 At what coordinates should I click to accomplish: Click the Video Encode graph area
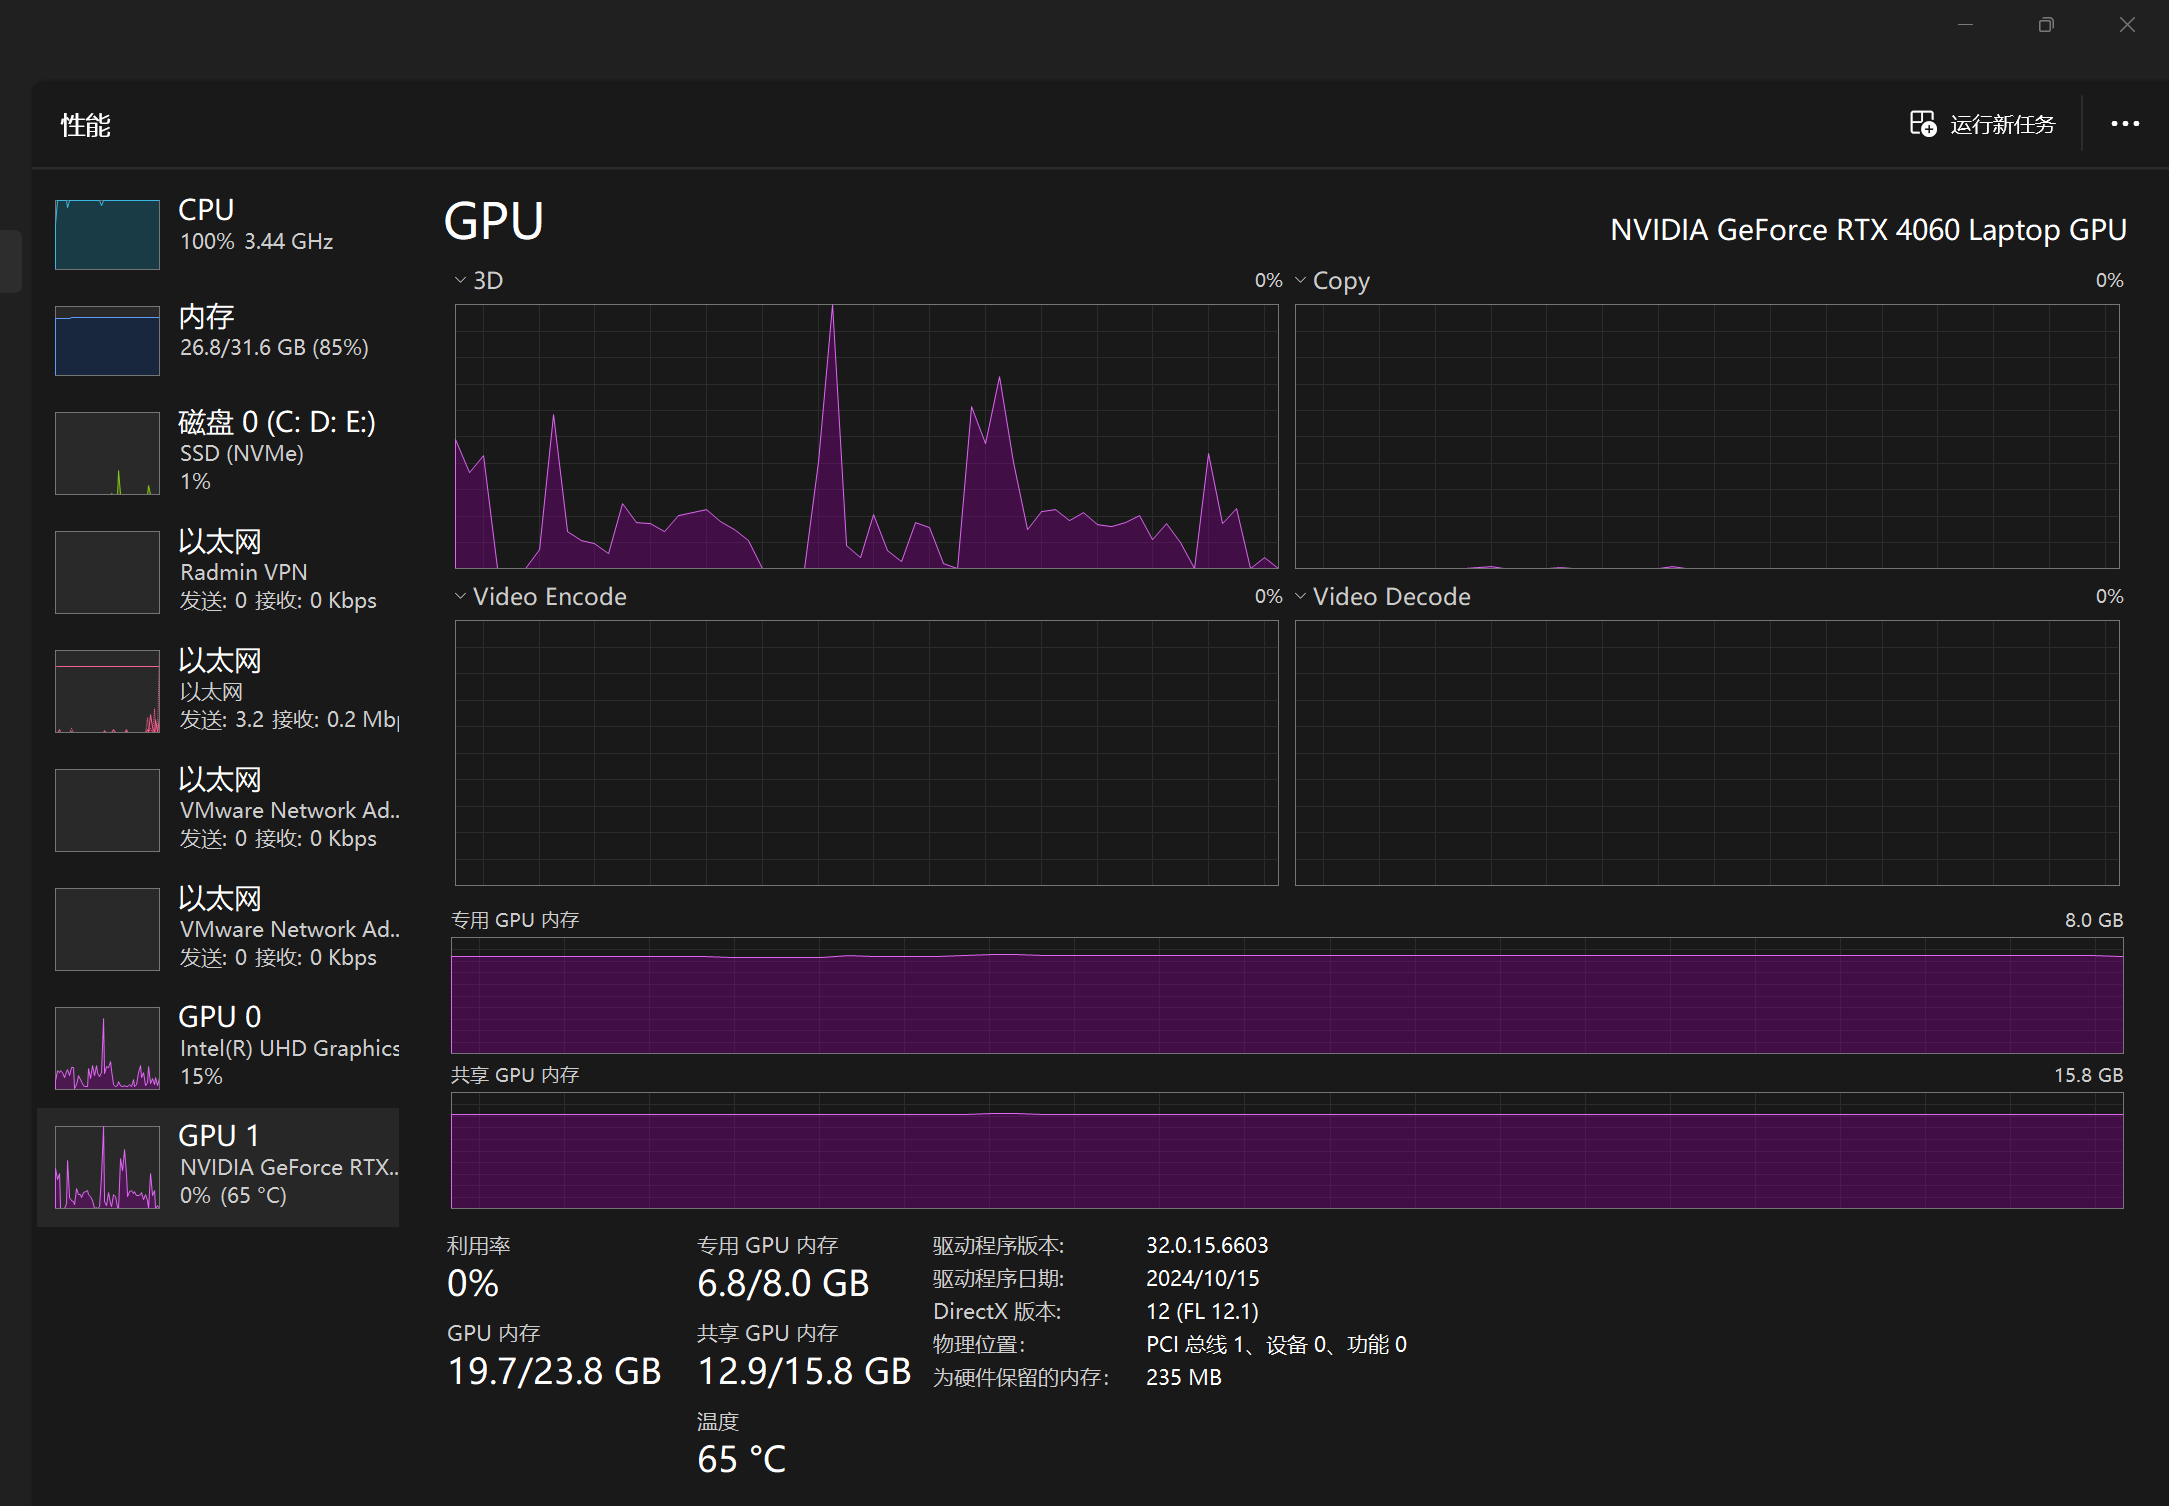pos(866,753)
